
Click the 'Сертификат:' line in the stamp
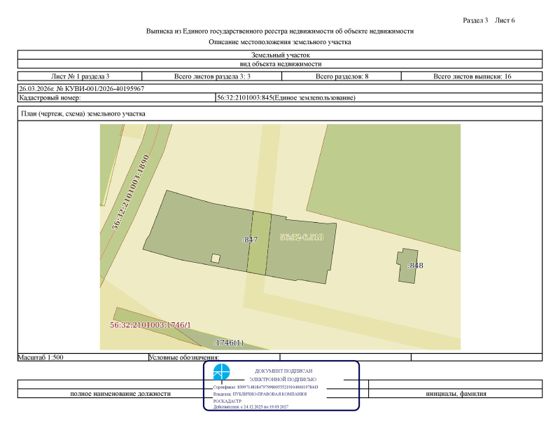(x=266, y=387)
